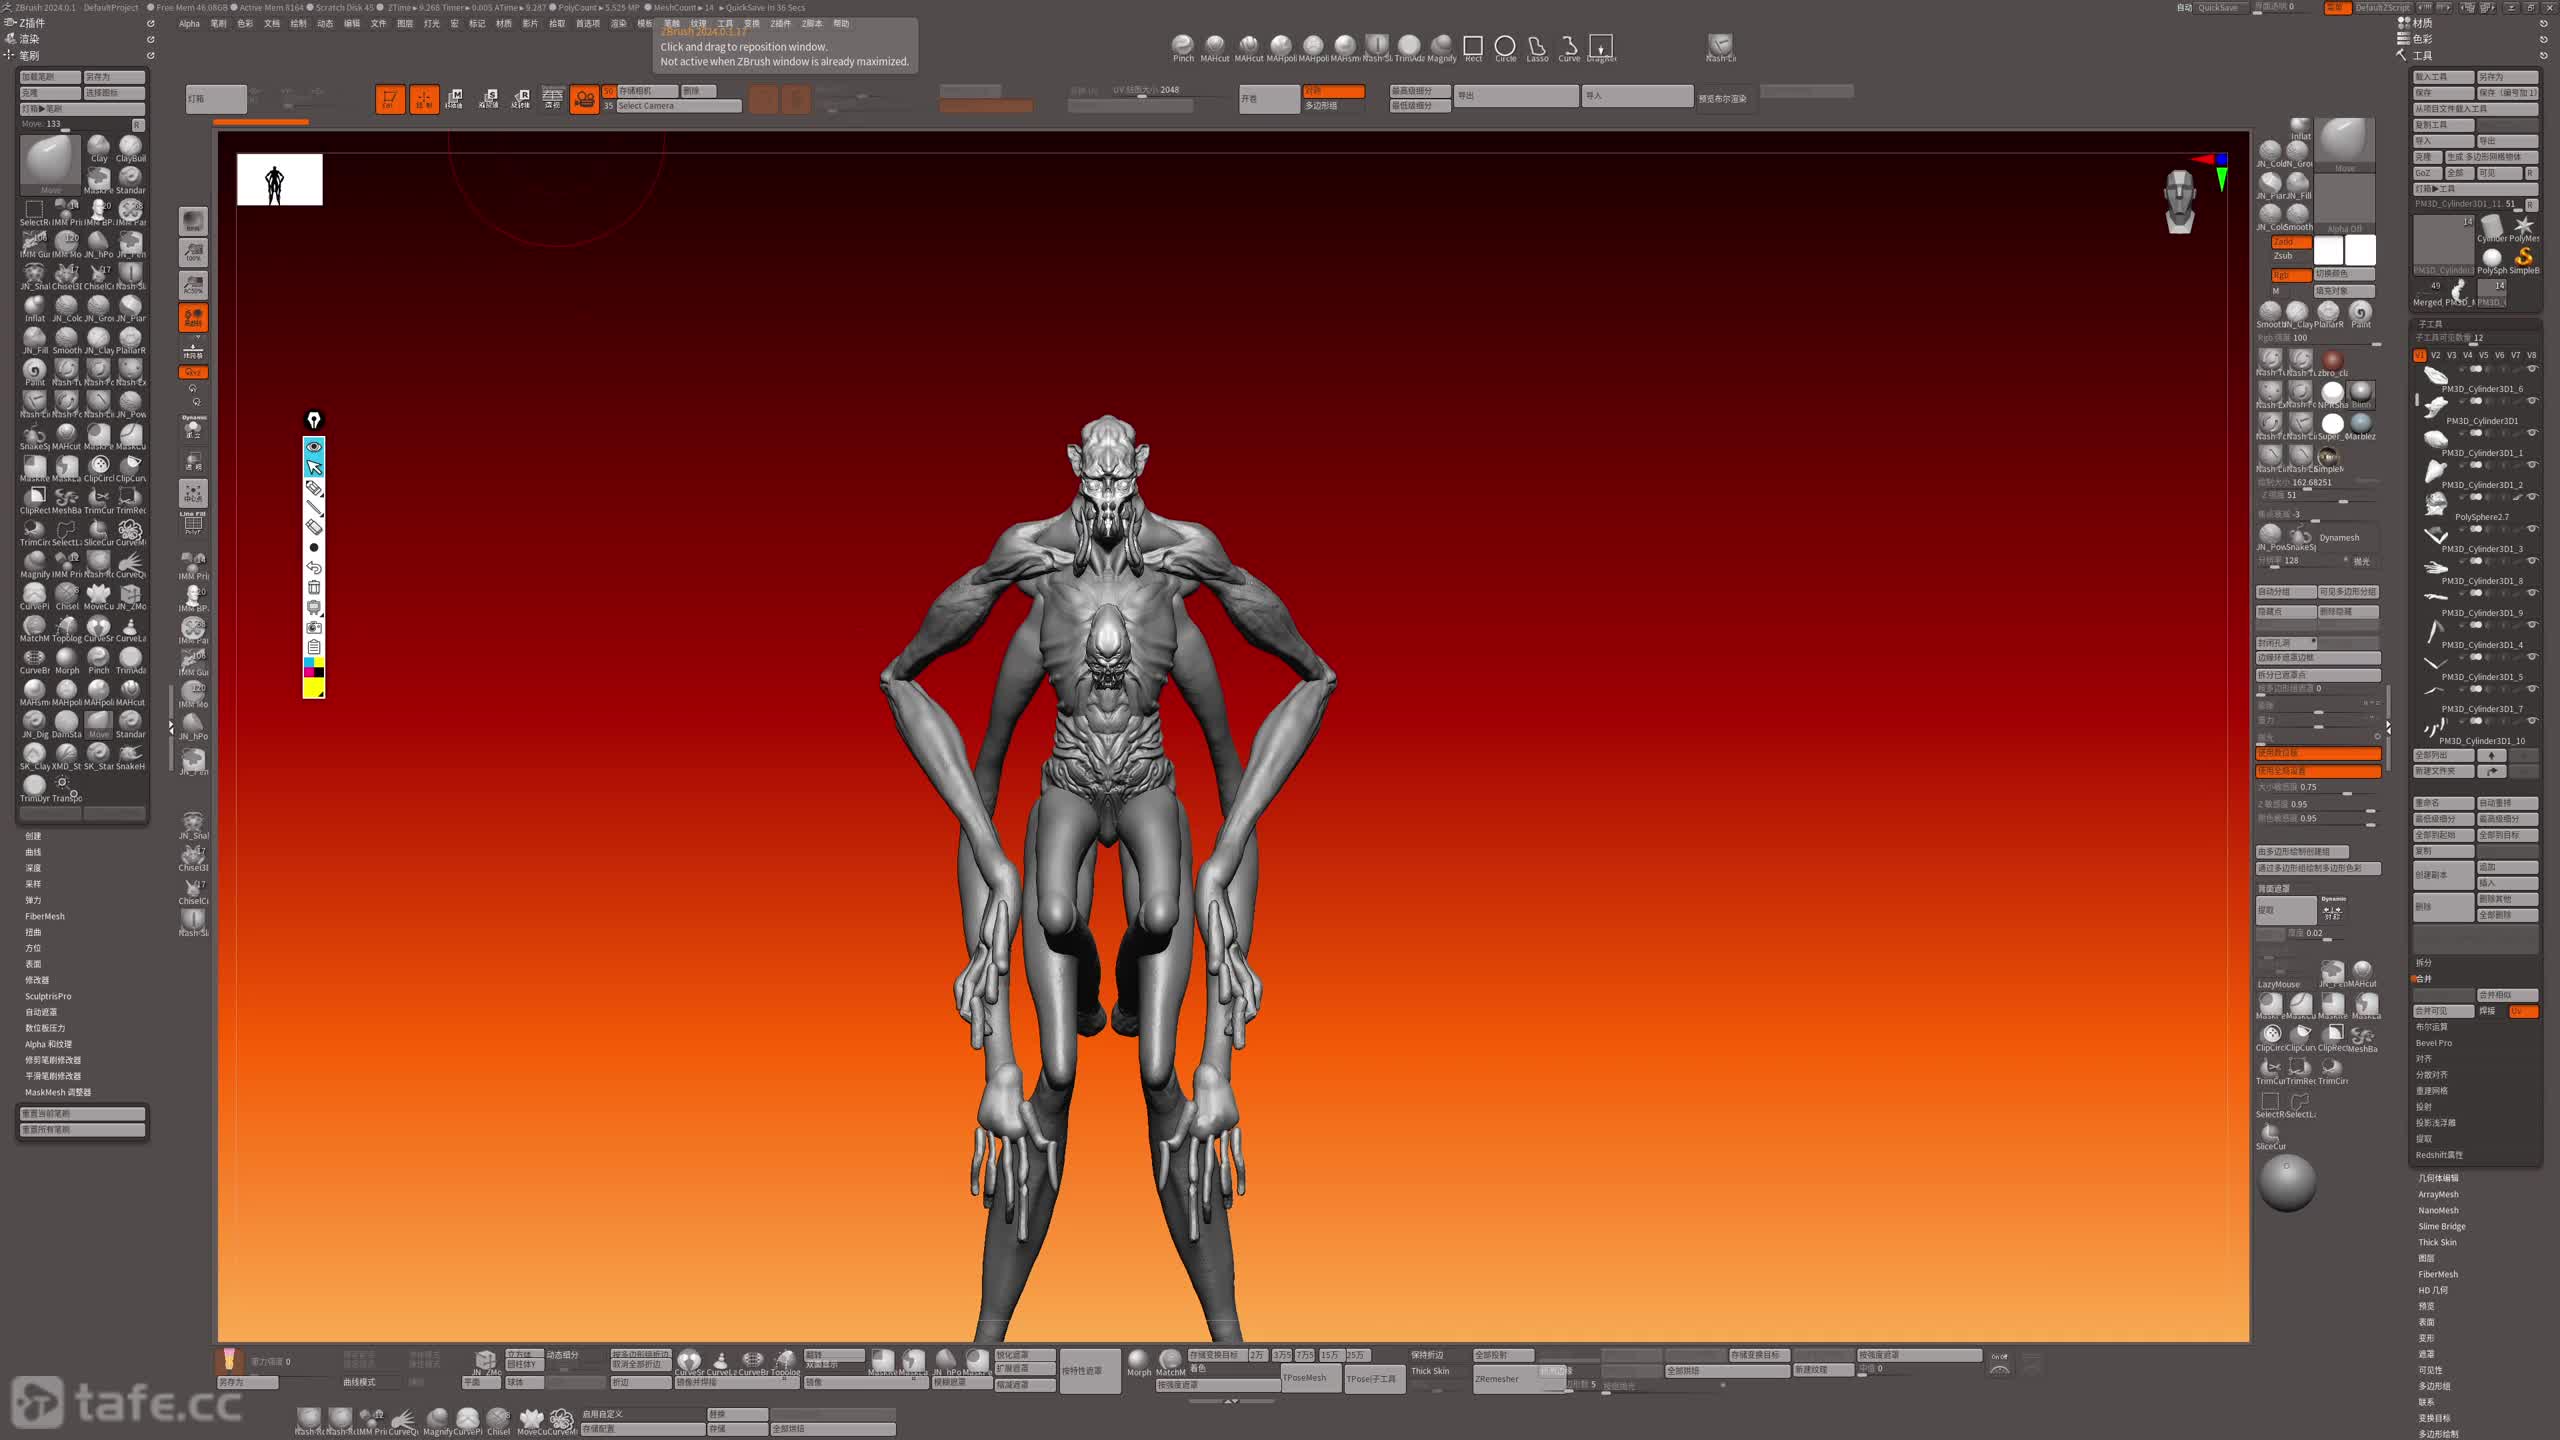Open the 首选项 preferences menu

(x=588, y=23)
